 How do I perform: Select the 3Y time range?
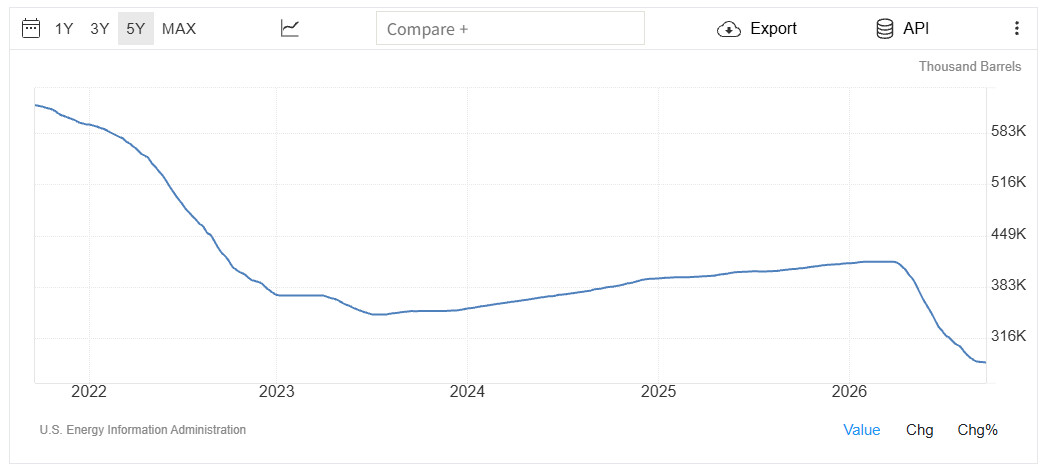click(100, 29)
